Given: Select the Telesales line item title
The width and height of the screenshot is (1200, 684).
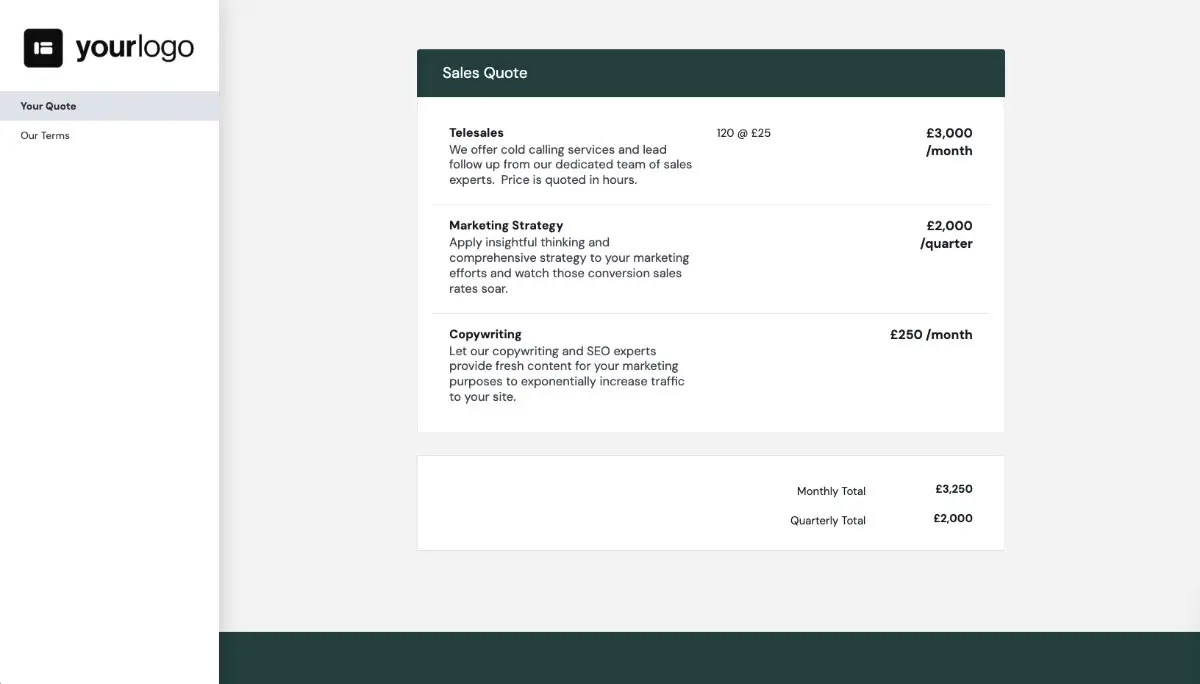Looking at the screenshot, I should (476, 132).
